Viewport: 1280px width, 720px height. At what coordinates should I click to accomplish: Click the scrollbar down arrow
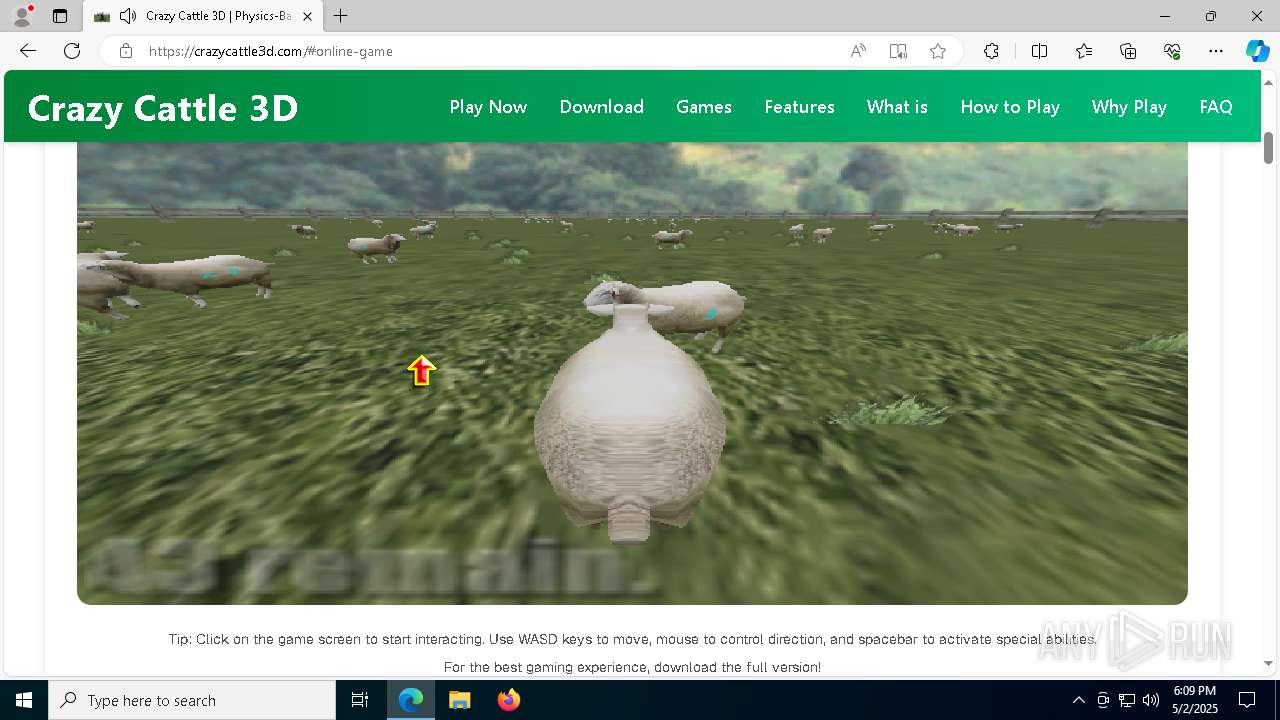[x=1268, y=663]
